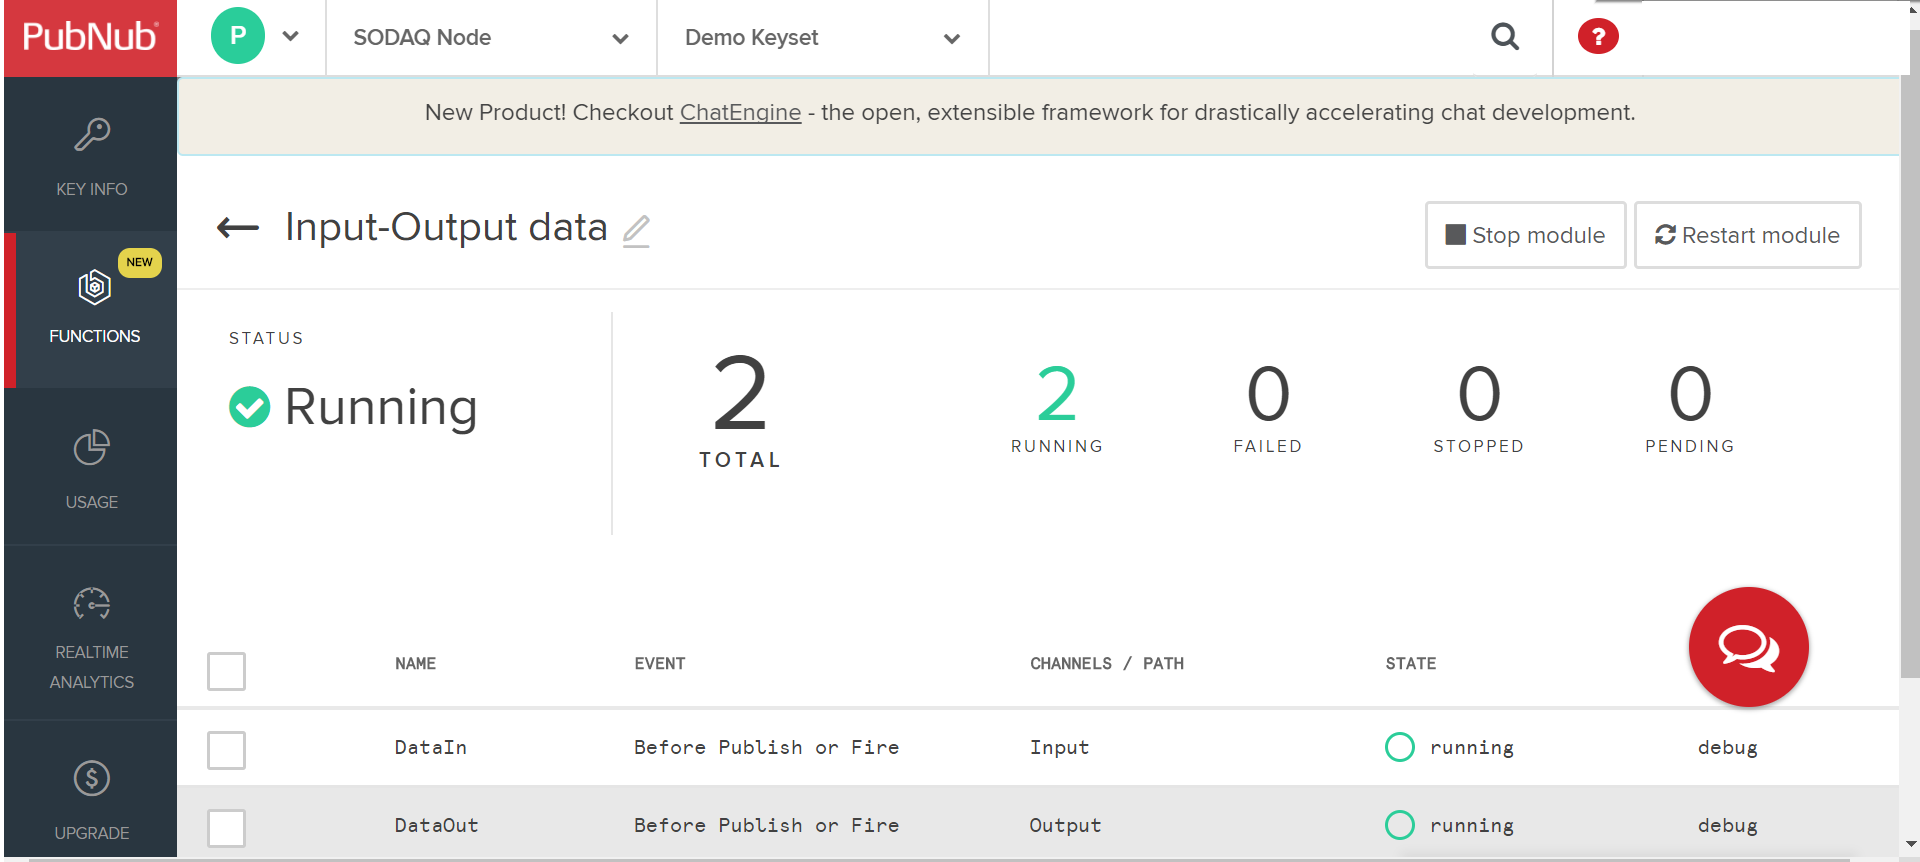Edit the module name with the pencil icon
The width and height of the screenshot is (1920, 862).
click(636, 231)
